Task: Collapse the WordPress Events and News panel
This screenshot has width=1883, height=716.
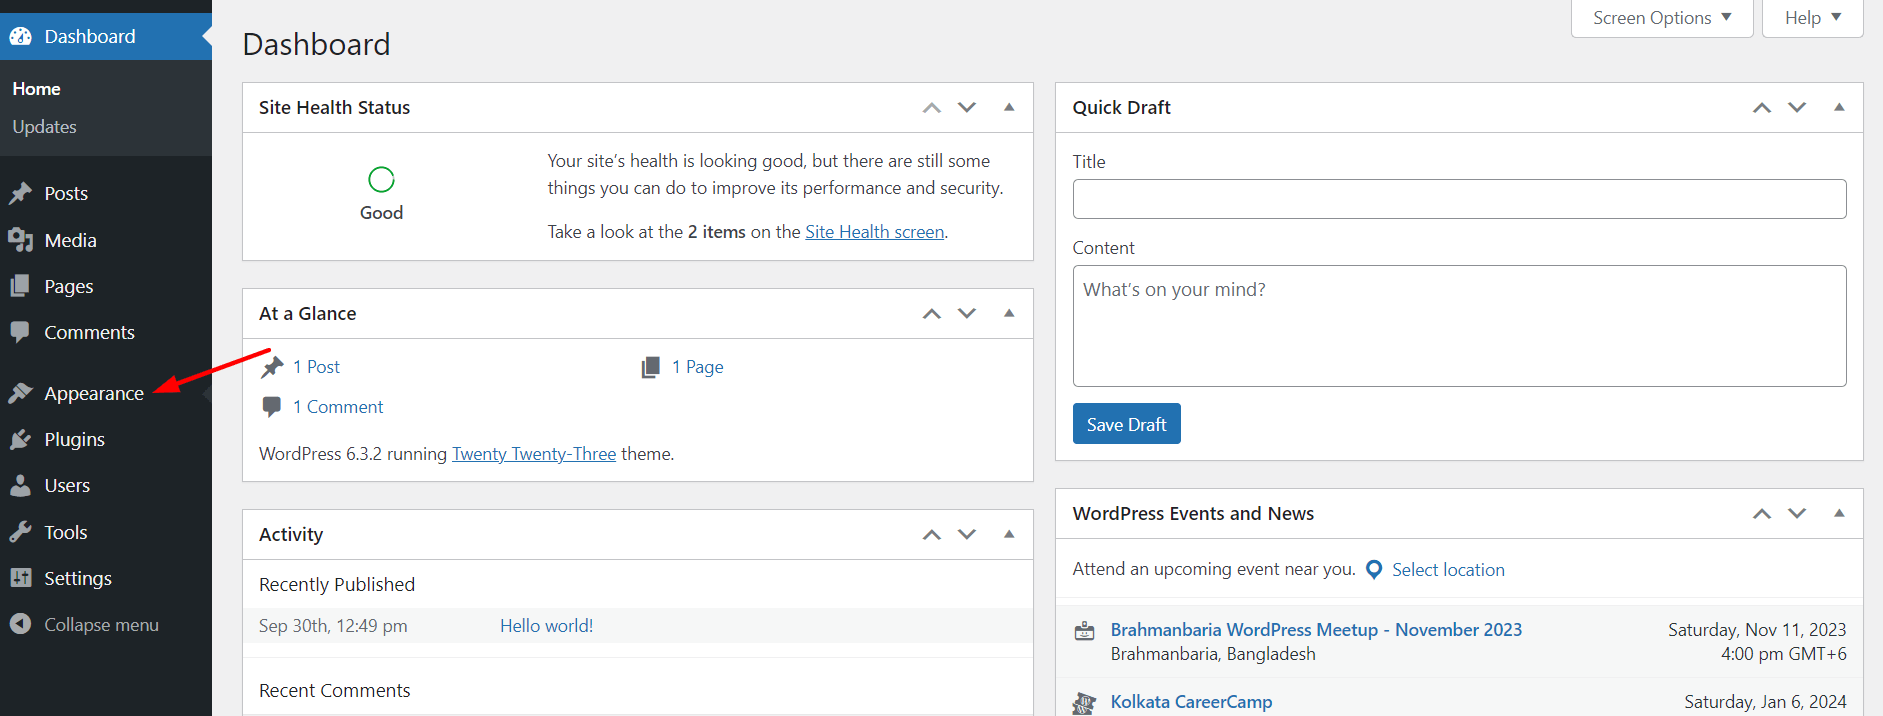Action: [x=1839, y=513]
